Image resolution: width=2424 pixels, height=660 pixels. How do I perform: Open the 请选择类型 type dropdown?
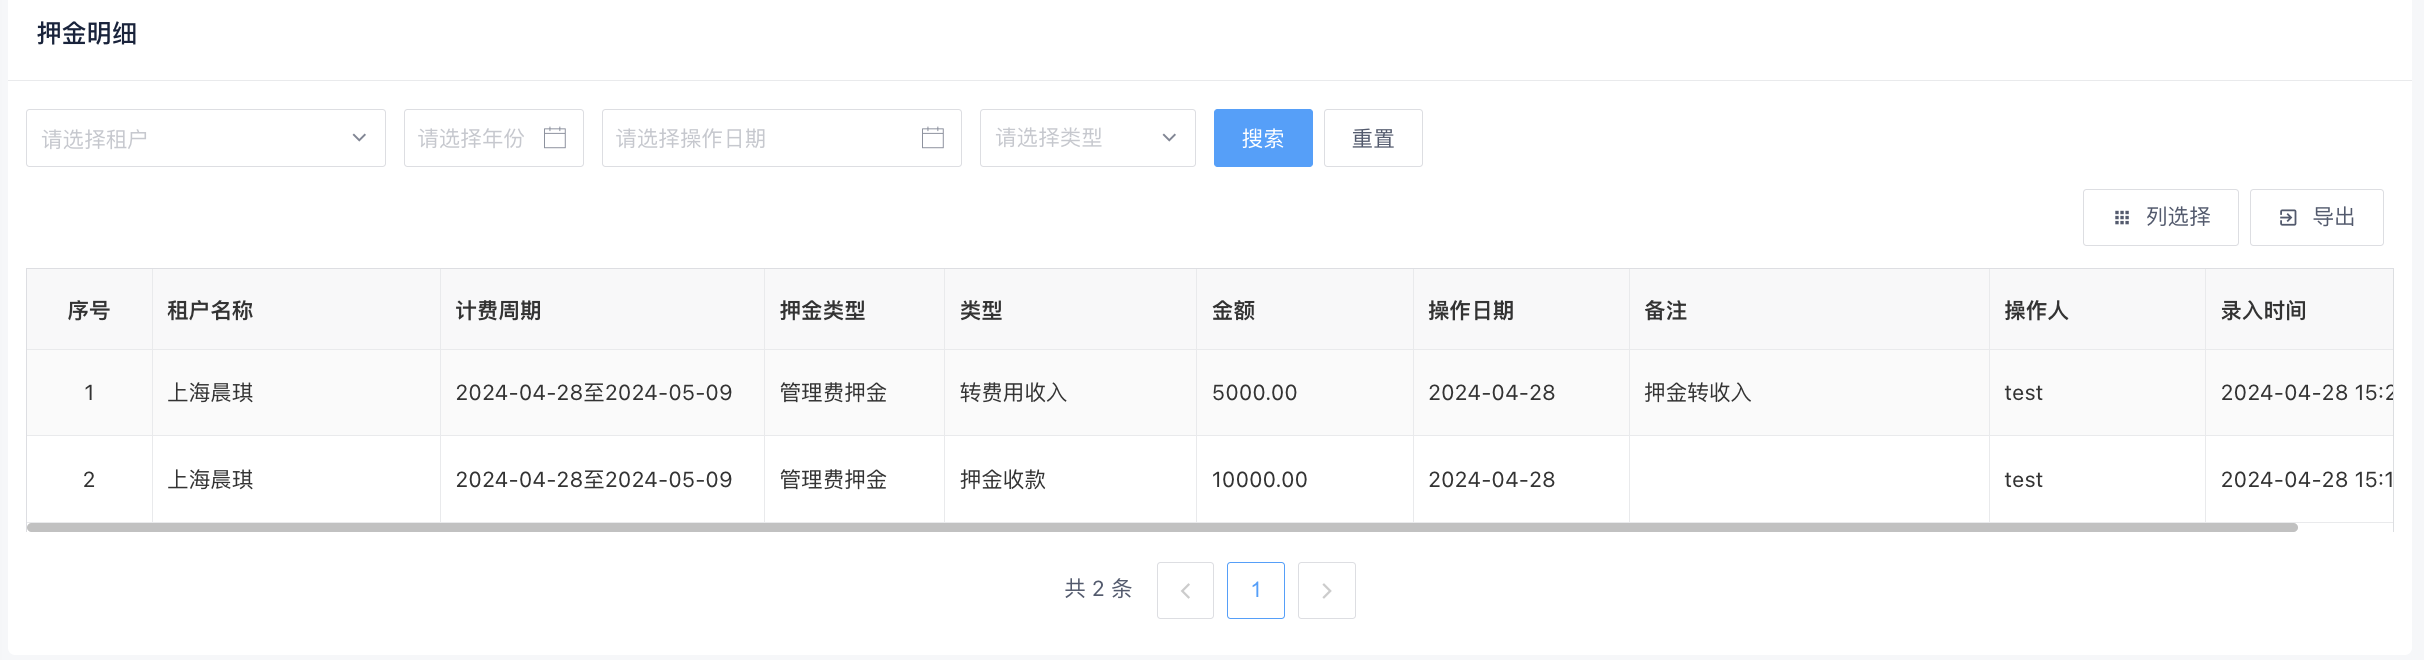tap(1087, 138)
